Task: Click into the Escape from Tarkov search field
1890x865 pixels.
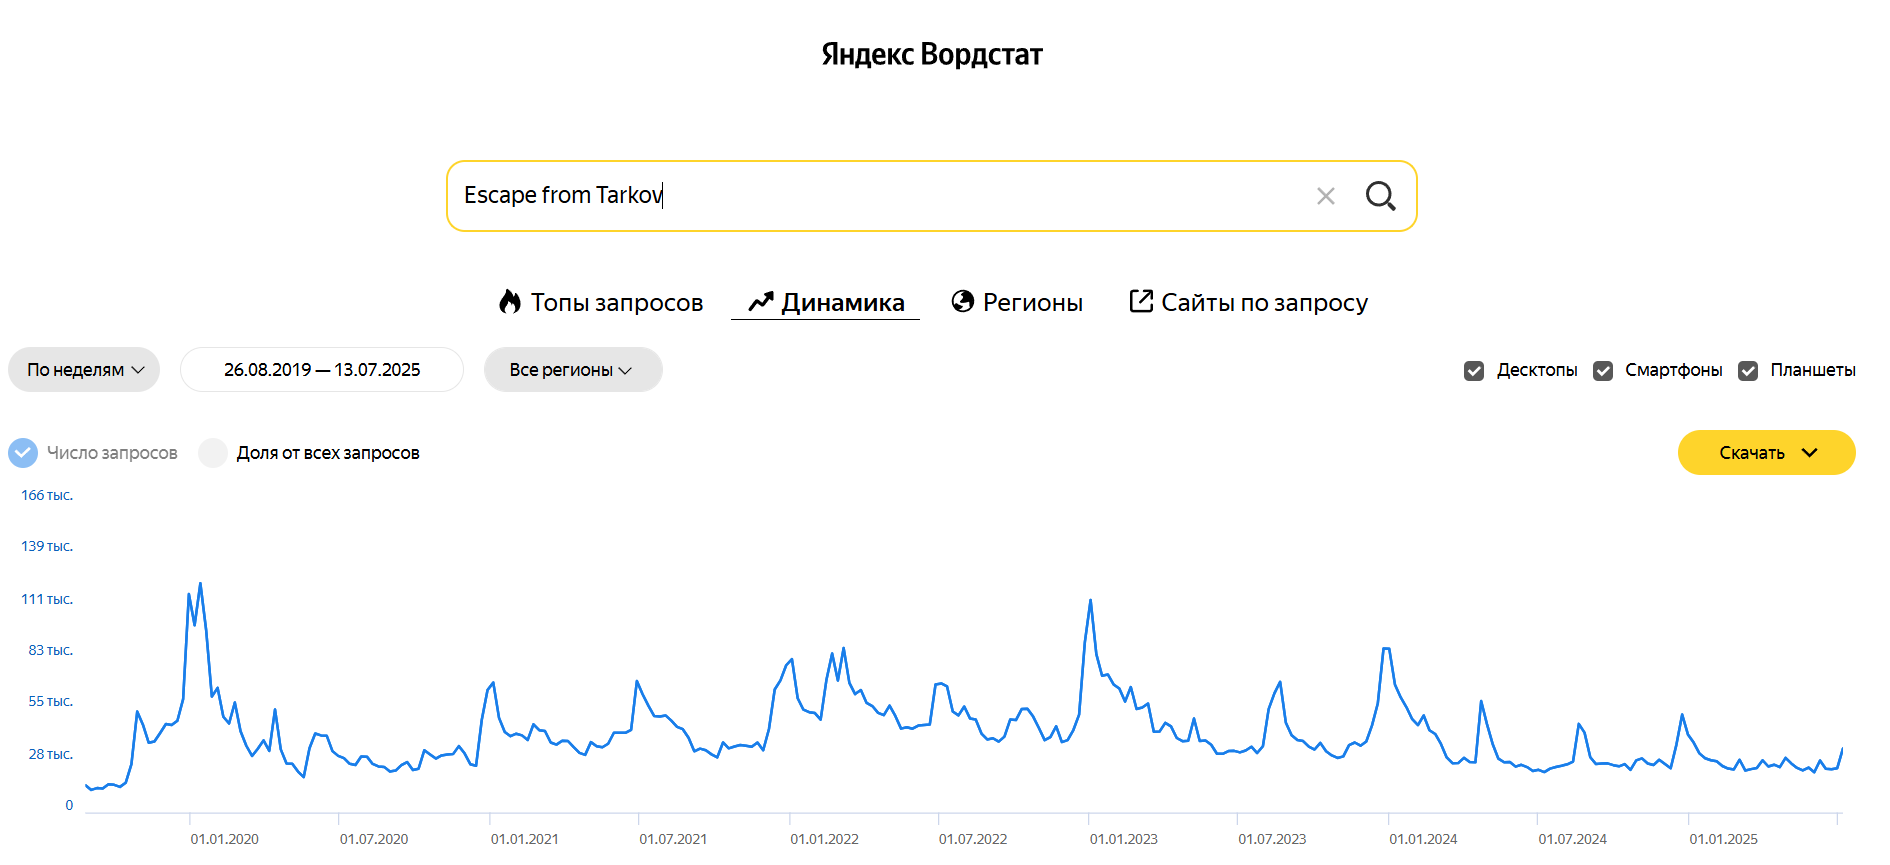Action: [880, 196]
